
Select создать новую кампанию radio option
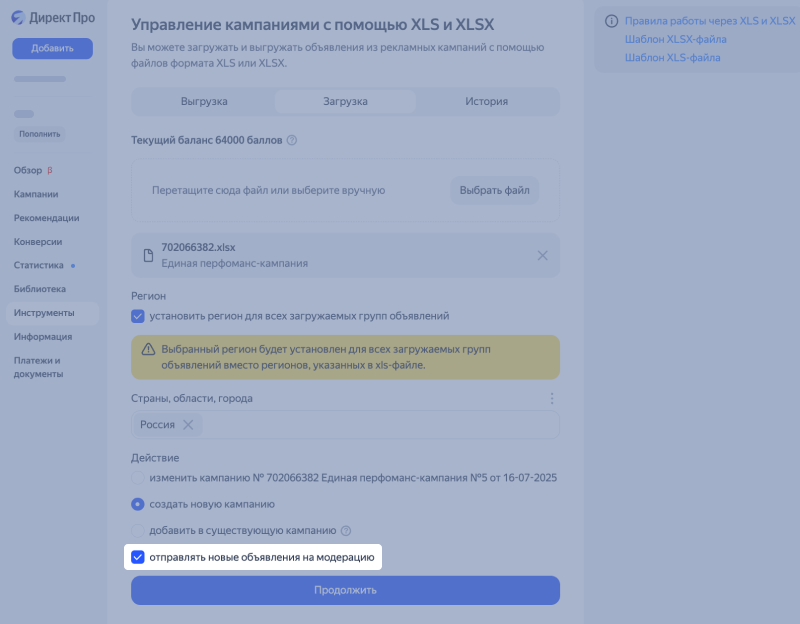138,504
